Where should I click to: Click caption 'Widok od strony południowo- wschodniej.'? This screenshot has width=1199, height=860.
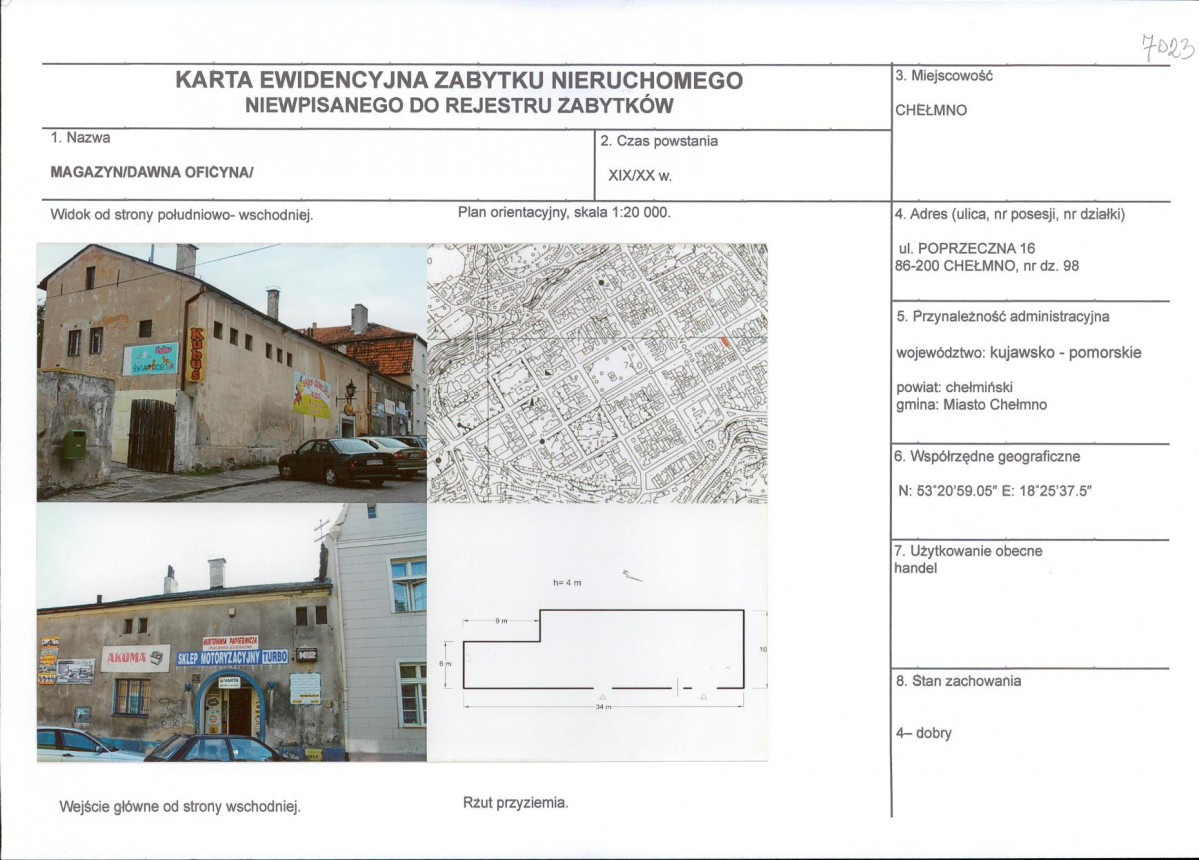coord(182,215)
